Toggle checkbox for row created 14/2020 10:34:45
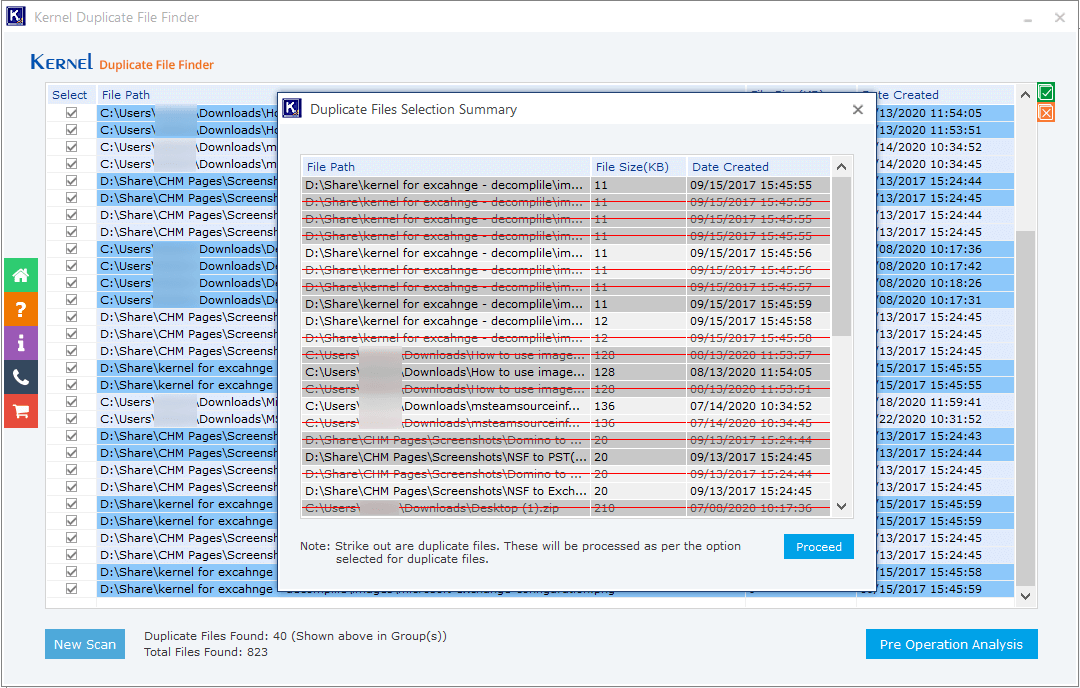Viewport: 1080px width, 688px height. (72, 163)
